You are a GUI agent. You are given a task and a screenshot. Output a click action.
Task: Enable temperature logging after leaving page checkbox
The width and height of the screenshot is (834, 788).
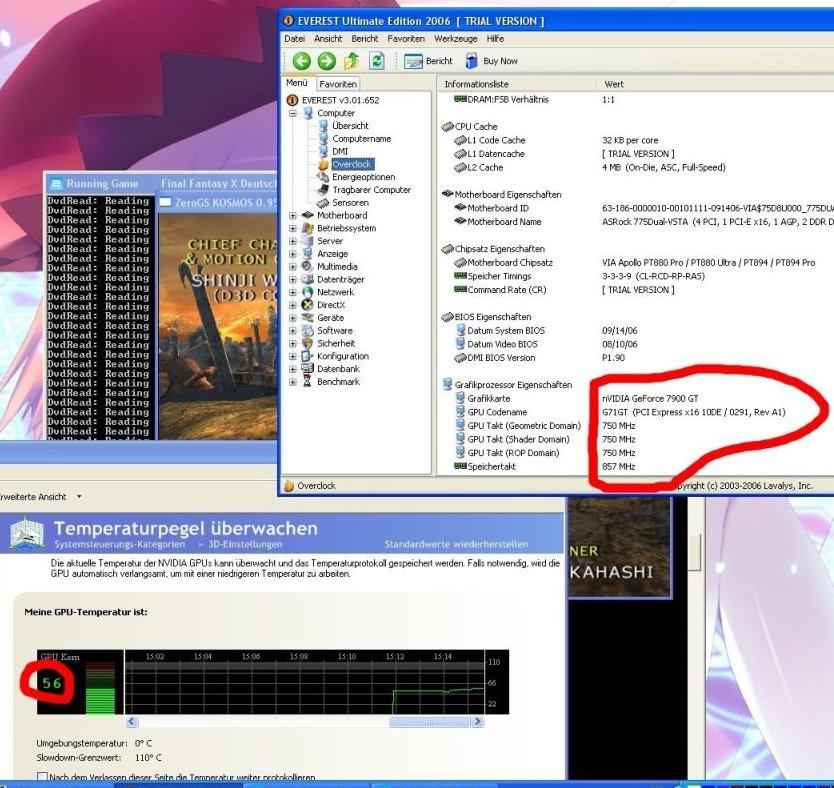(43, 777)
